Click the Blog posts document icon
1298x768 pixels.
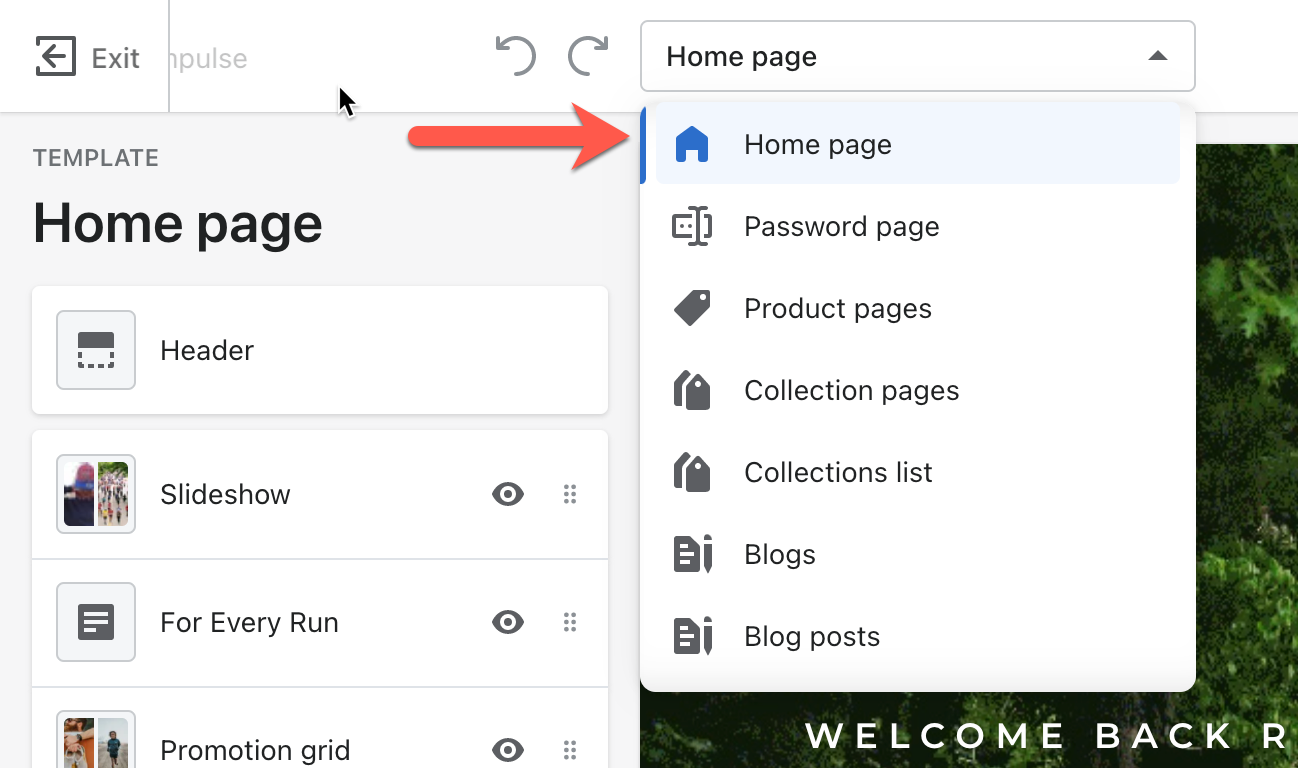click(693, 637)
